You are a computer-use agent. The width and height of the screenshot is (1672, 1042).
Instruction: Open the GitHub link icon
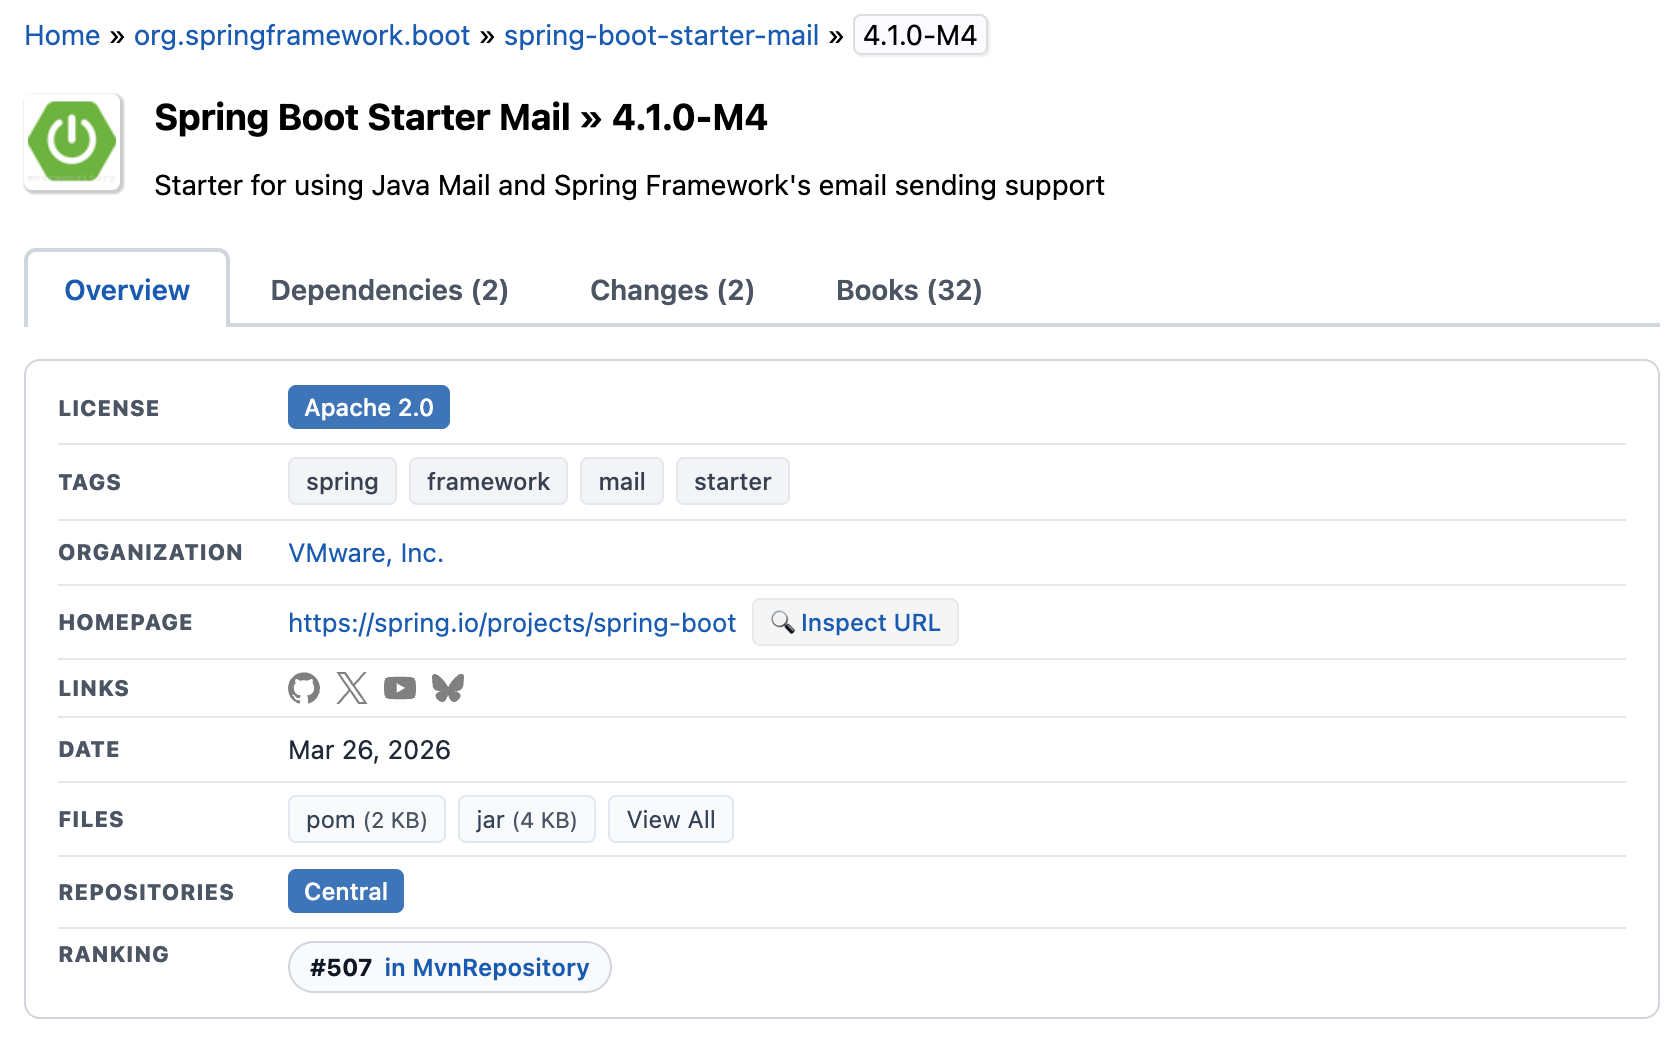[304, 688]
